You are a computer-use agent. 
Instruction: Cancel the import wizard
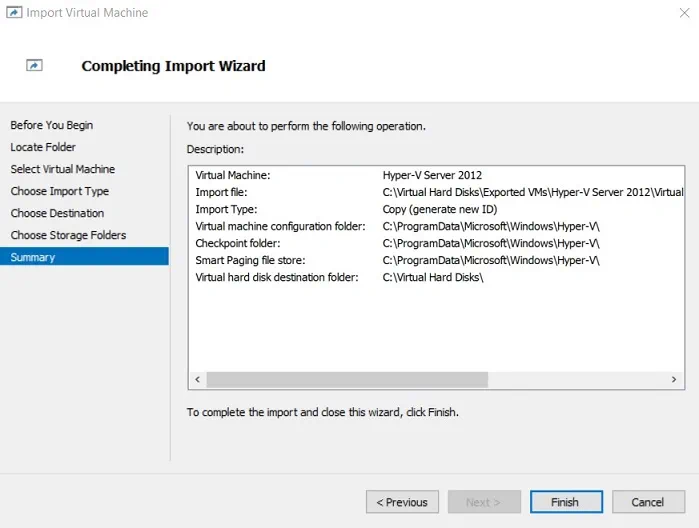coord(647,502)
